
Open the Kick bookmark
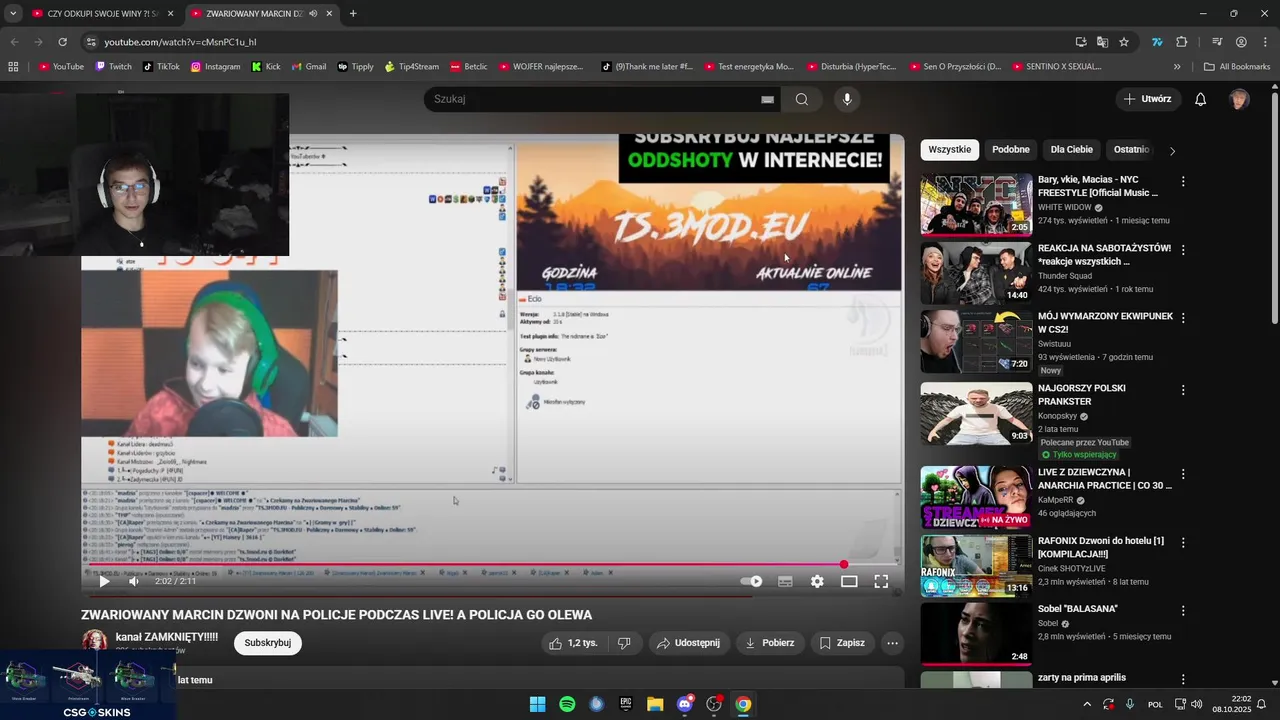click(266, 67)
